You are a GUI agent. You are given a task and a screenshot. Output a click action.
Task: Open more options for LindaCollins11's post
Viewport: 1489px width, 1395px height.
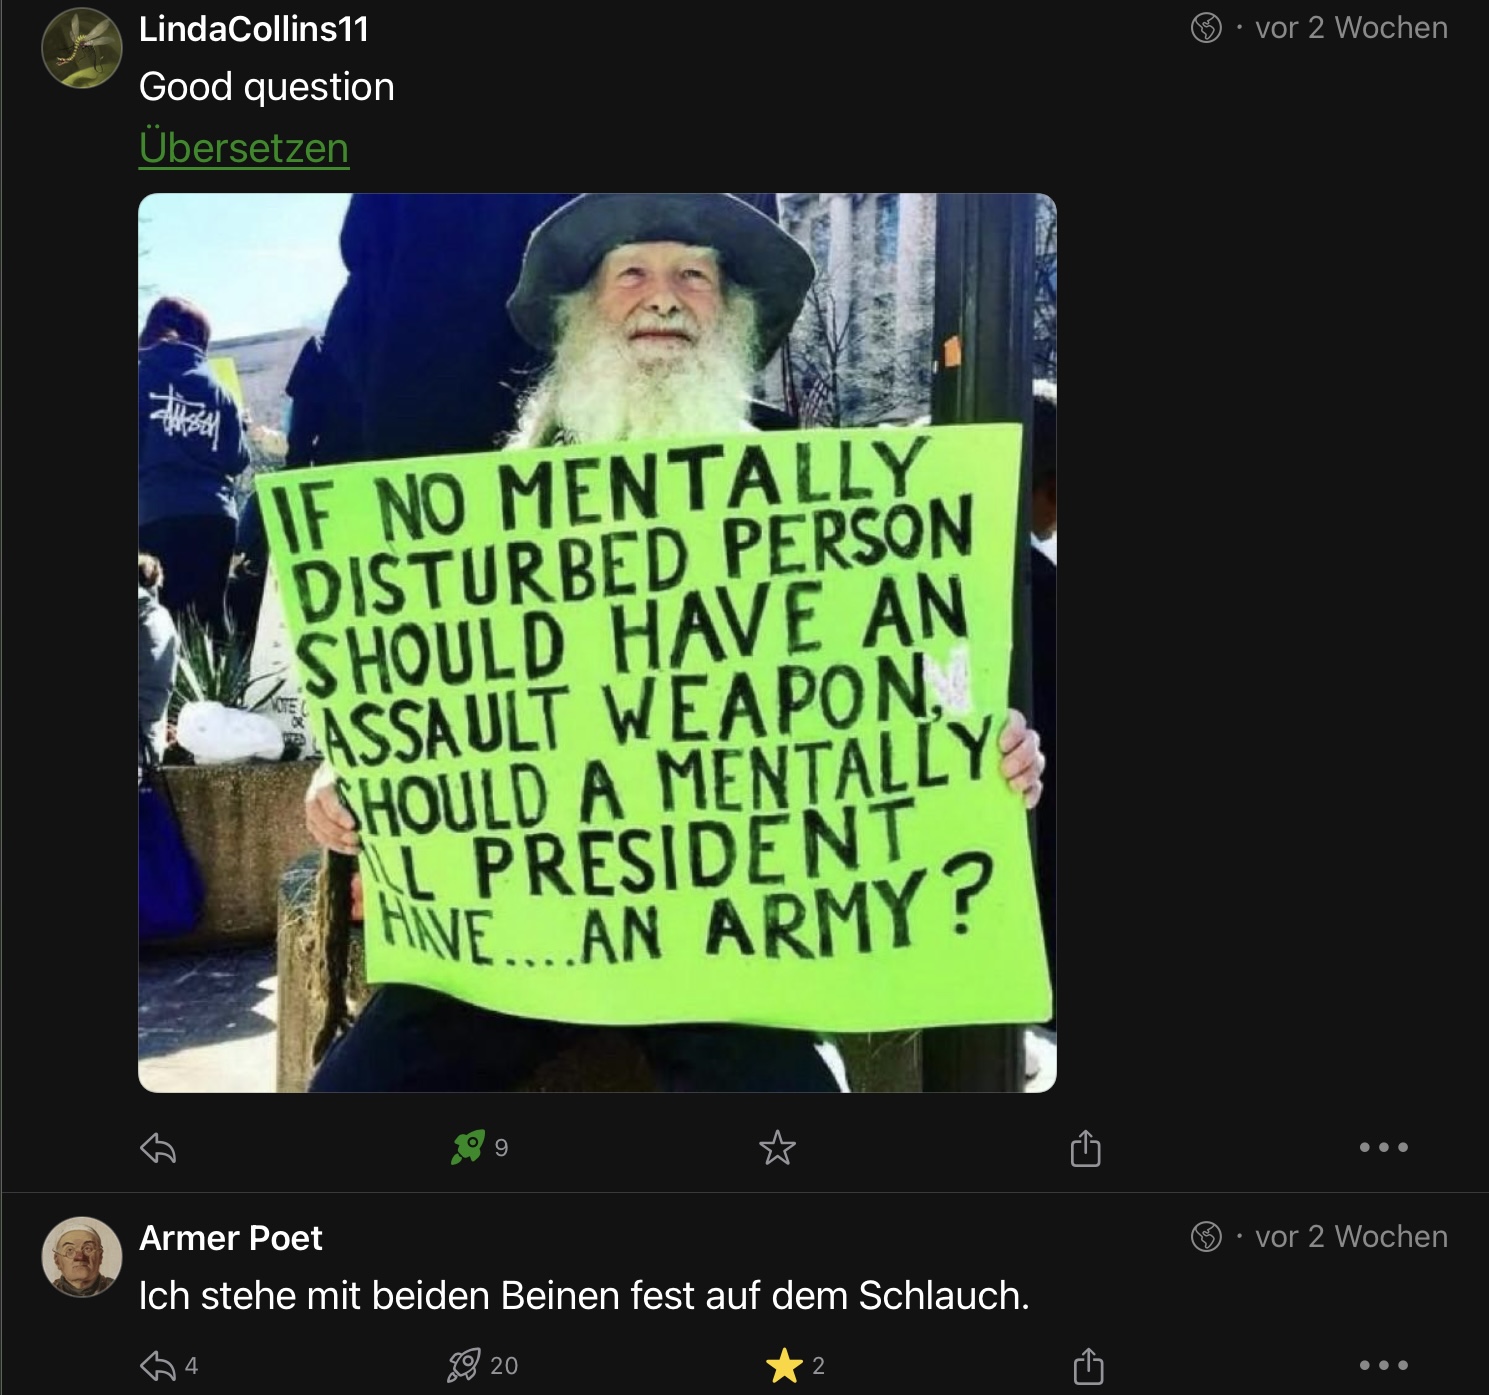(1384, 1148)
